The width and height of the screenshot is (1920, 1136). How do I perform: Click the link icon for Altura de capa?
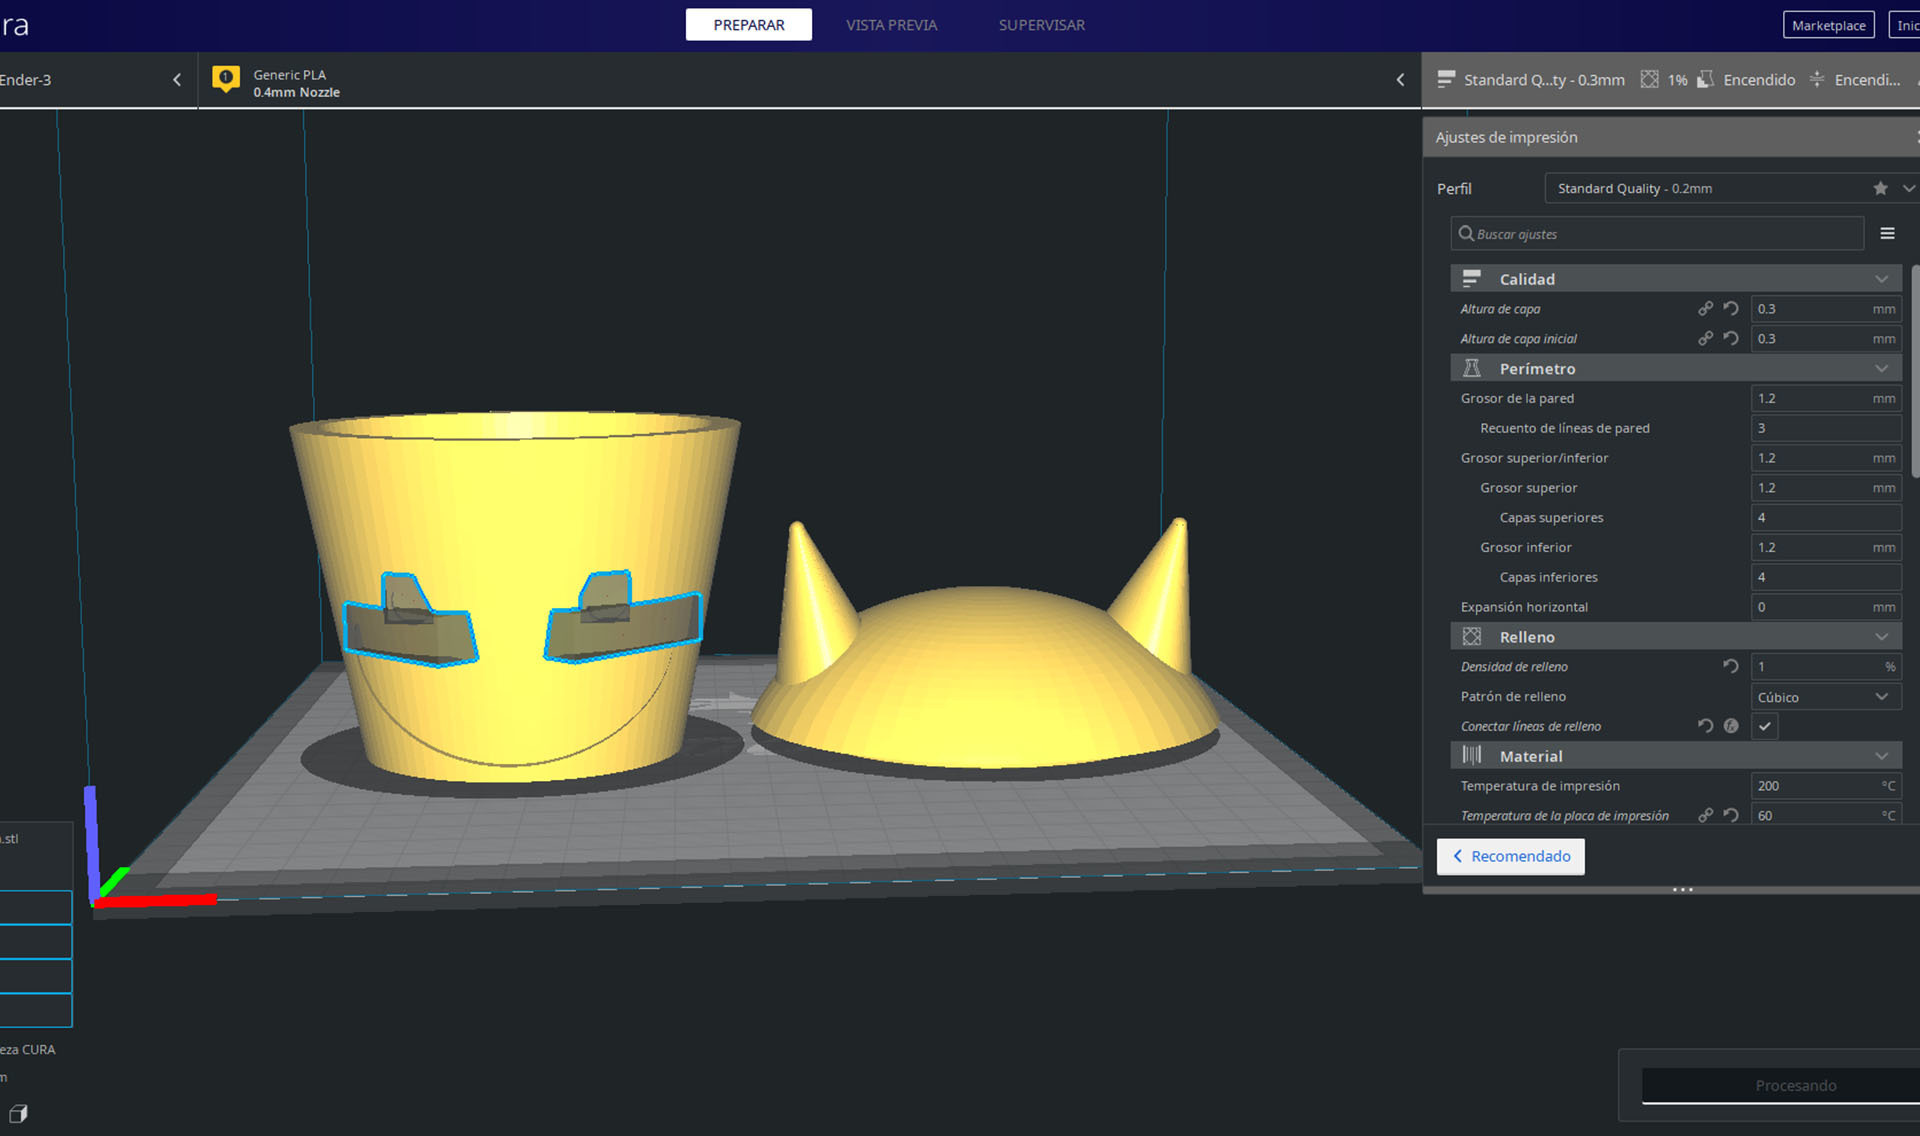click(1705, 309)
